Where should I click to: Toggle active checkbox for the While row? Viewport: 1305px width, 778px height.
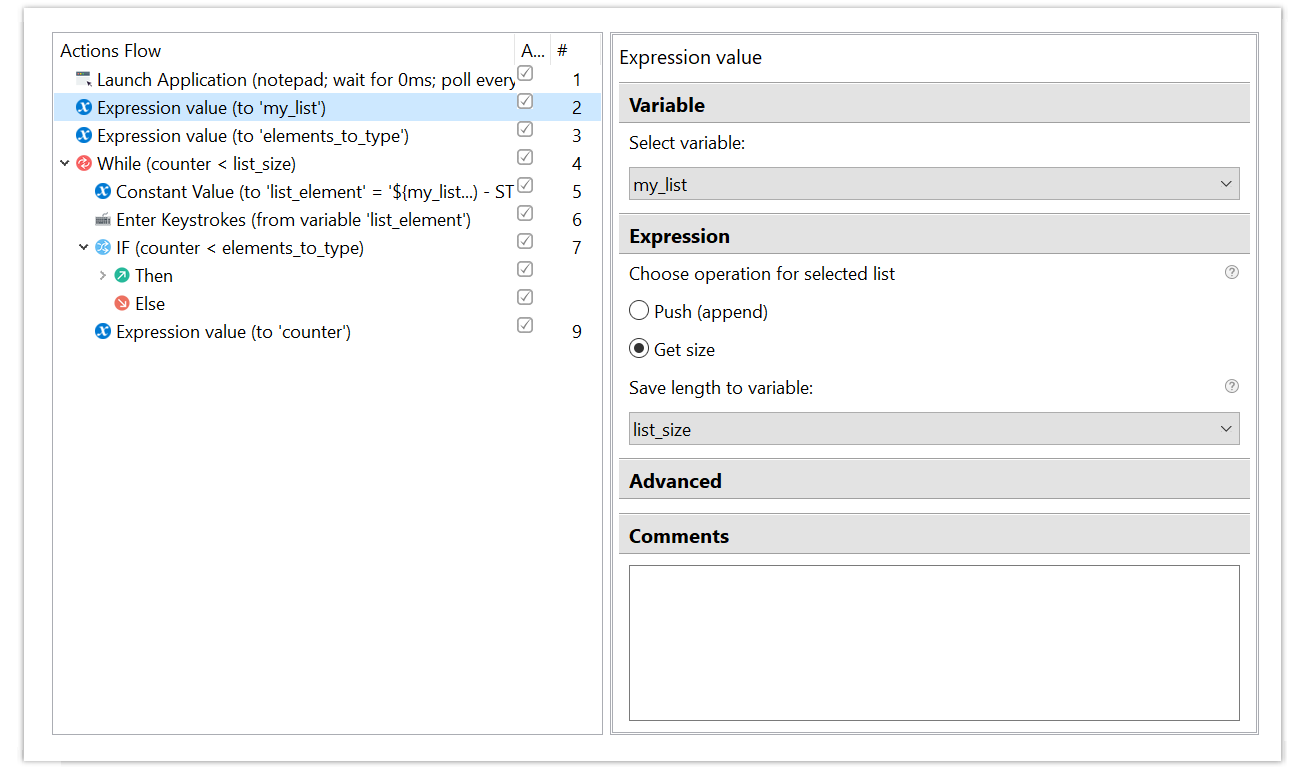[x=525, y=157]
